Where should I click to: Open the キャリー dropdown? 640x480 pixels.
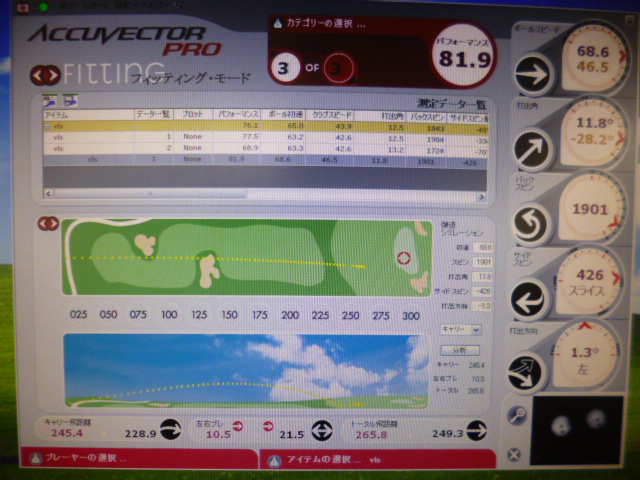click(x=461, y=329)
